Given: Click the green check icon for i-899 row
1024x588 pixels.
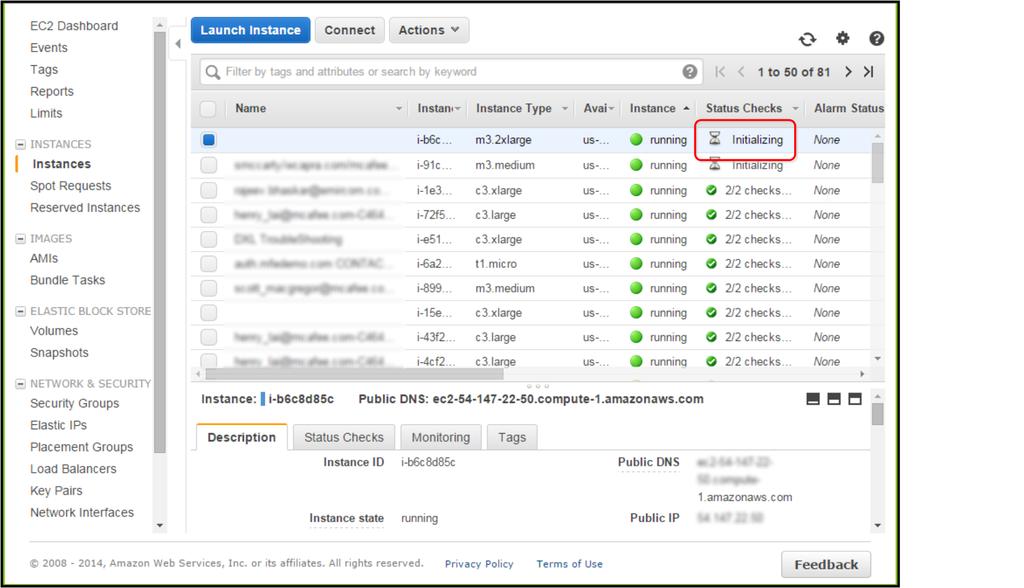Looking at the screenshot, I should (712, 288).
